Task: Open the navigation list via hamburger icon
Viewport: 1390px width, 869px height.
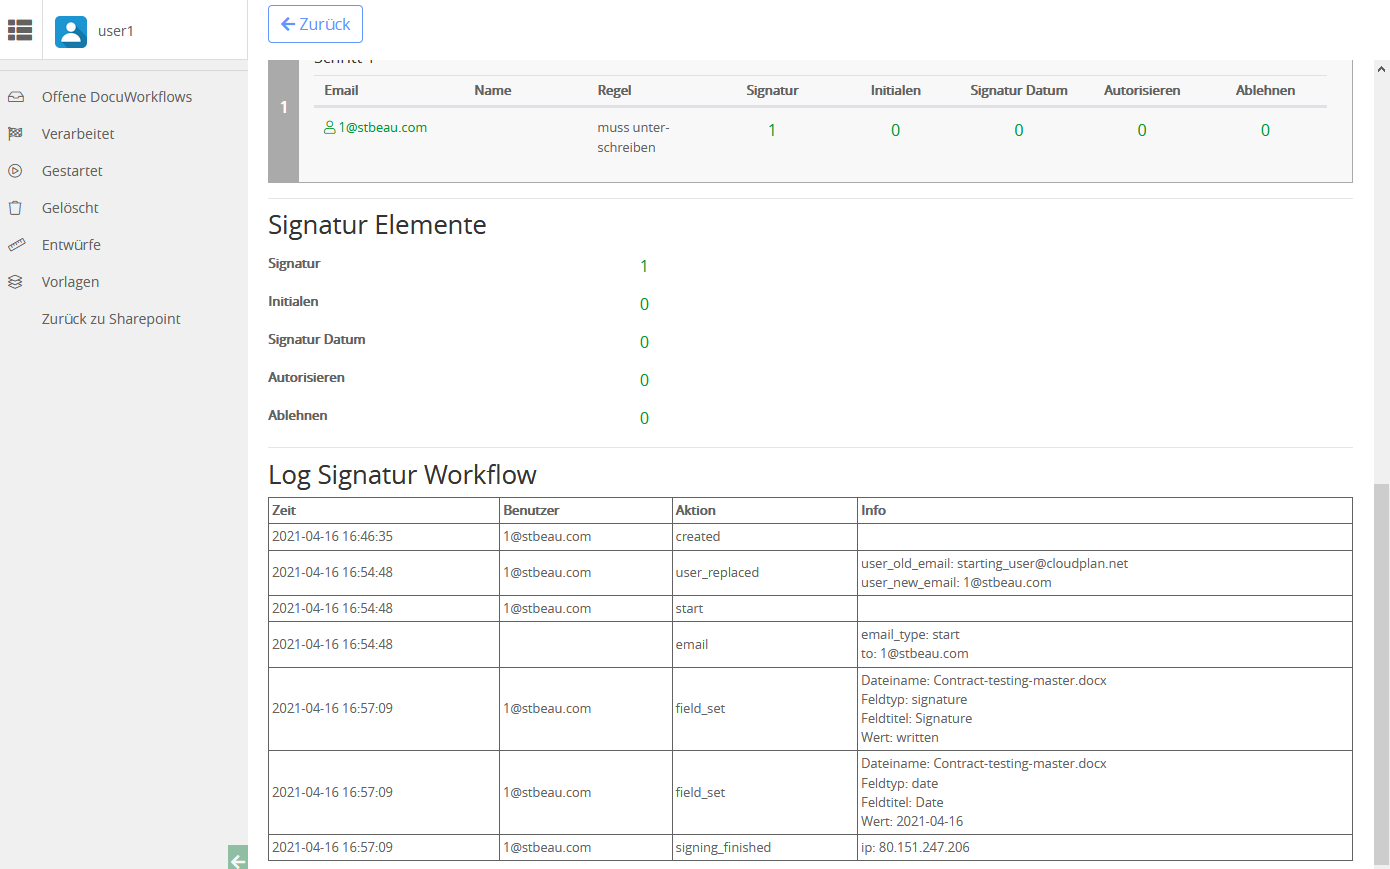Action: (x=20, y=30)
